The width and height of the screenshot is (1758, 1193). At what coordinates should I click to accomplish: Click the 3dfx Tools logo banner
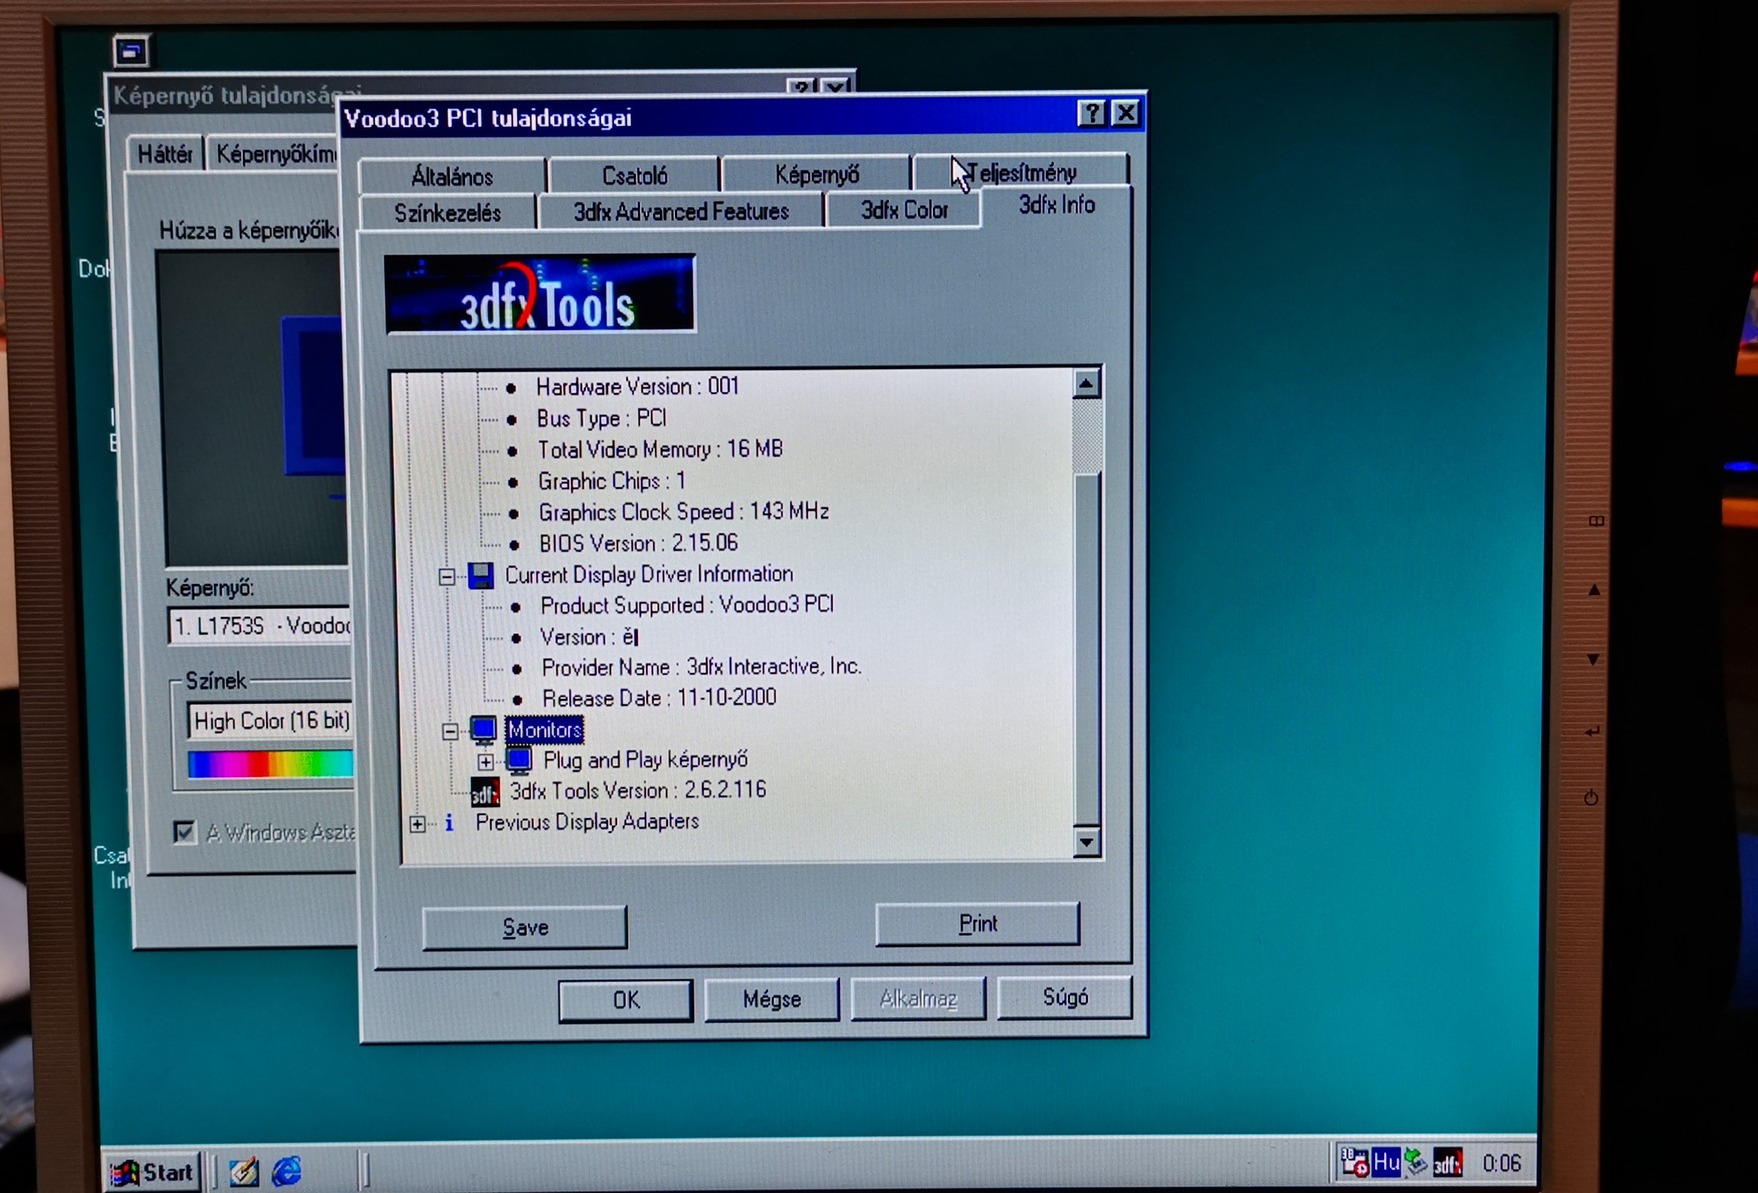click(x=540, y=293)
